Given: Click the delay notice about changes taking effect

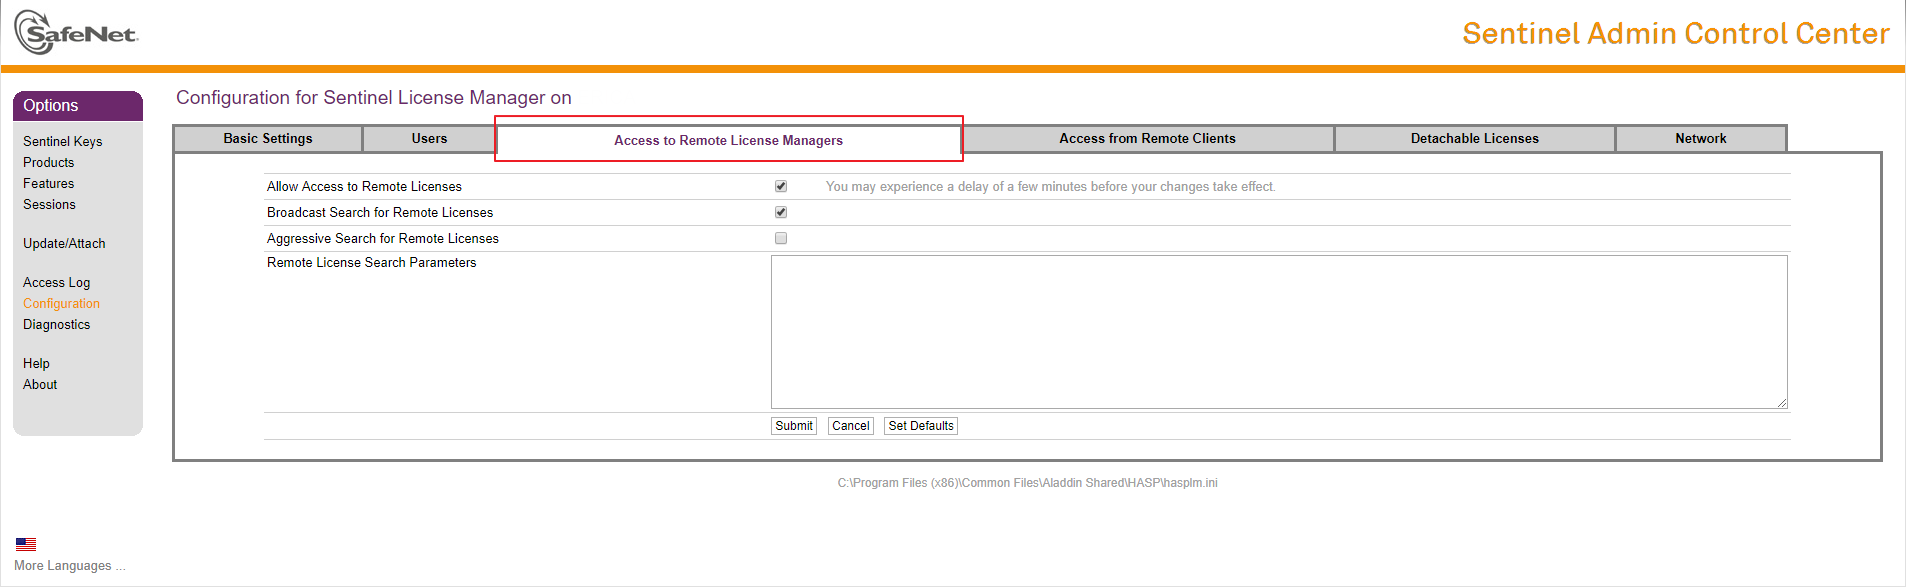Looking at the screenshot, I should coord(1051,187).
